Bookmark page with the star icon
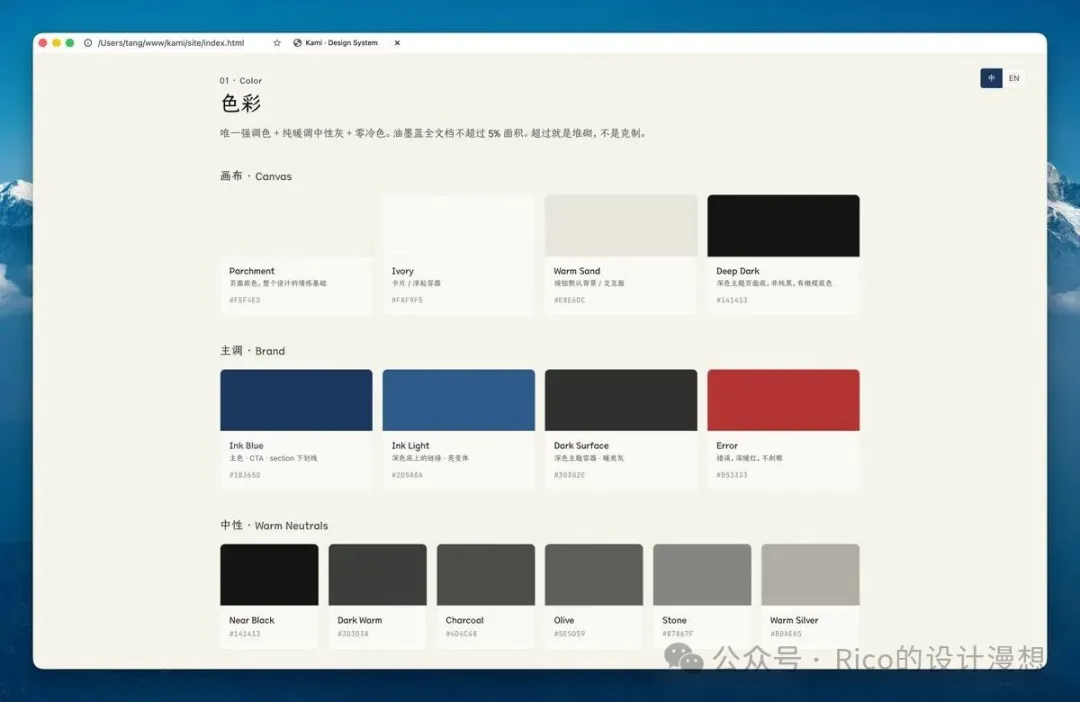This screenshot has width=1080, height=702. tap(277, 43)
